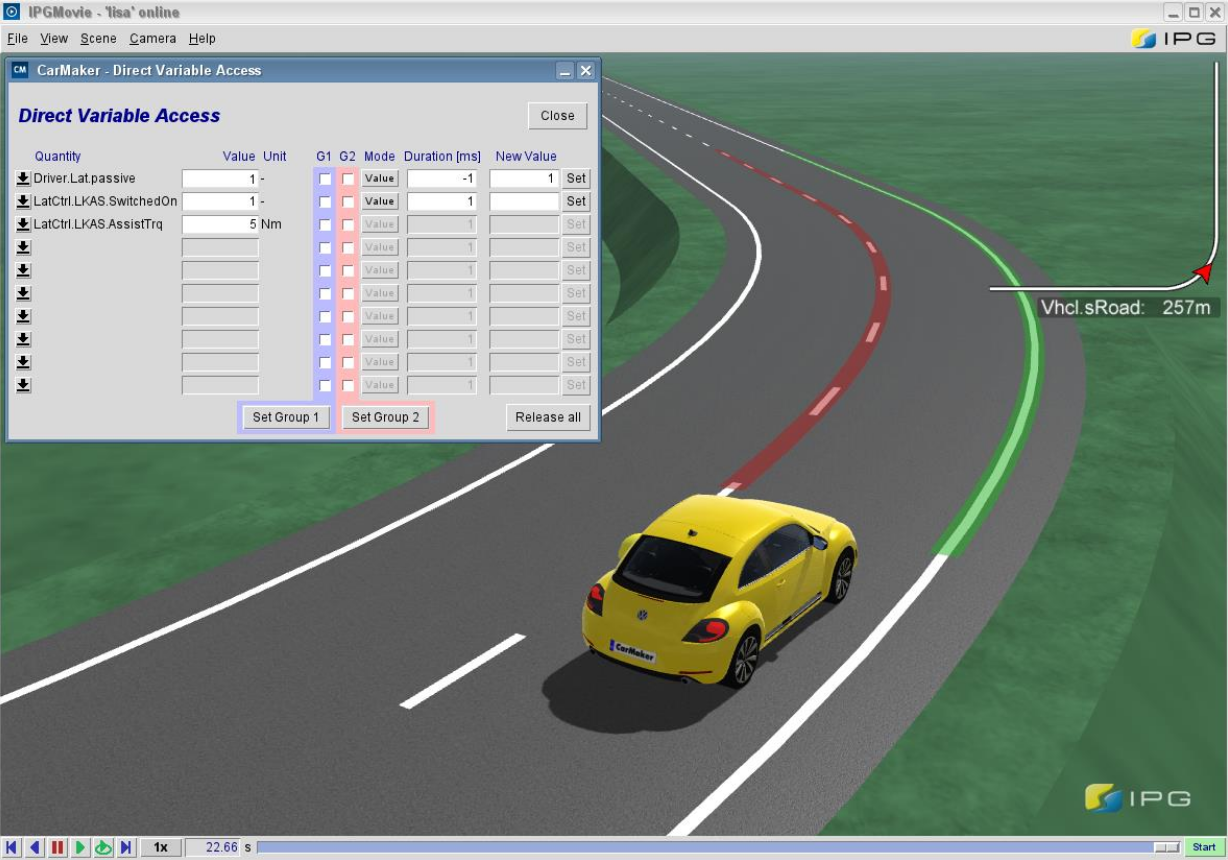Click the blue reverse play arrow

click(x=35, y=848)
